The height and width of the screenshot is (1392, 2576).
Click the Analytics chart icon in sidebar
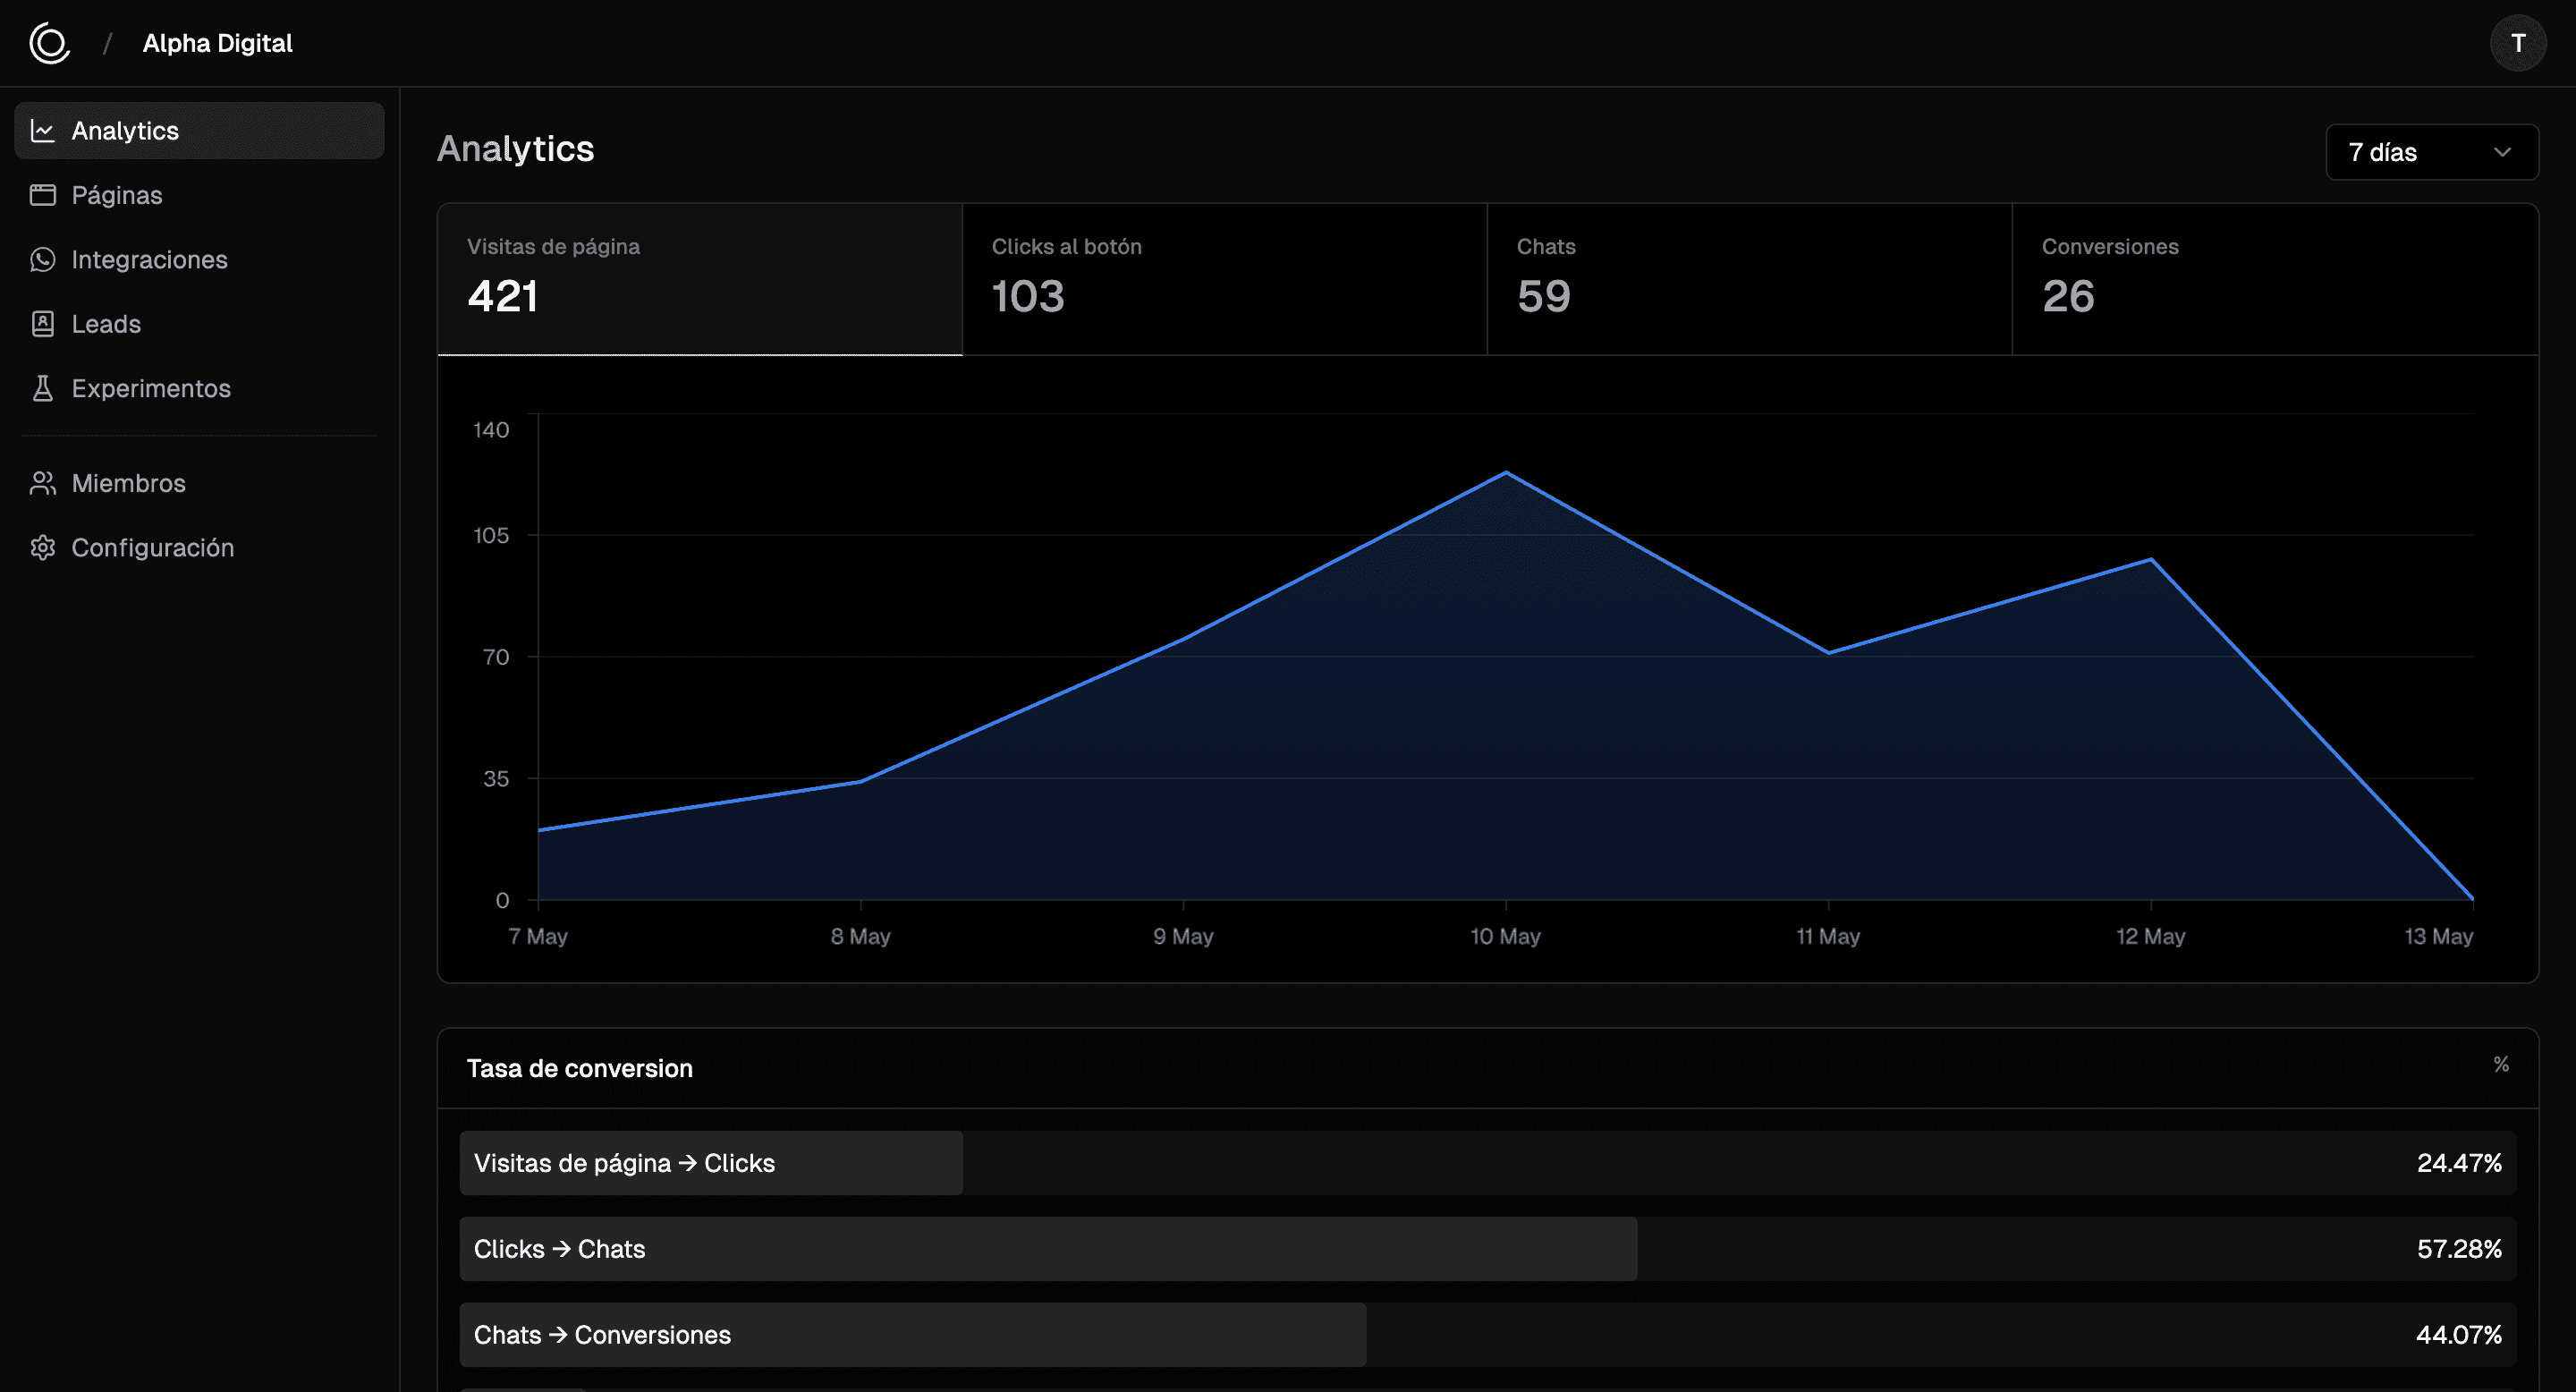pos(42,131)
